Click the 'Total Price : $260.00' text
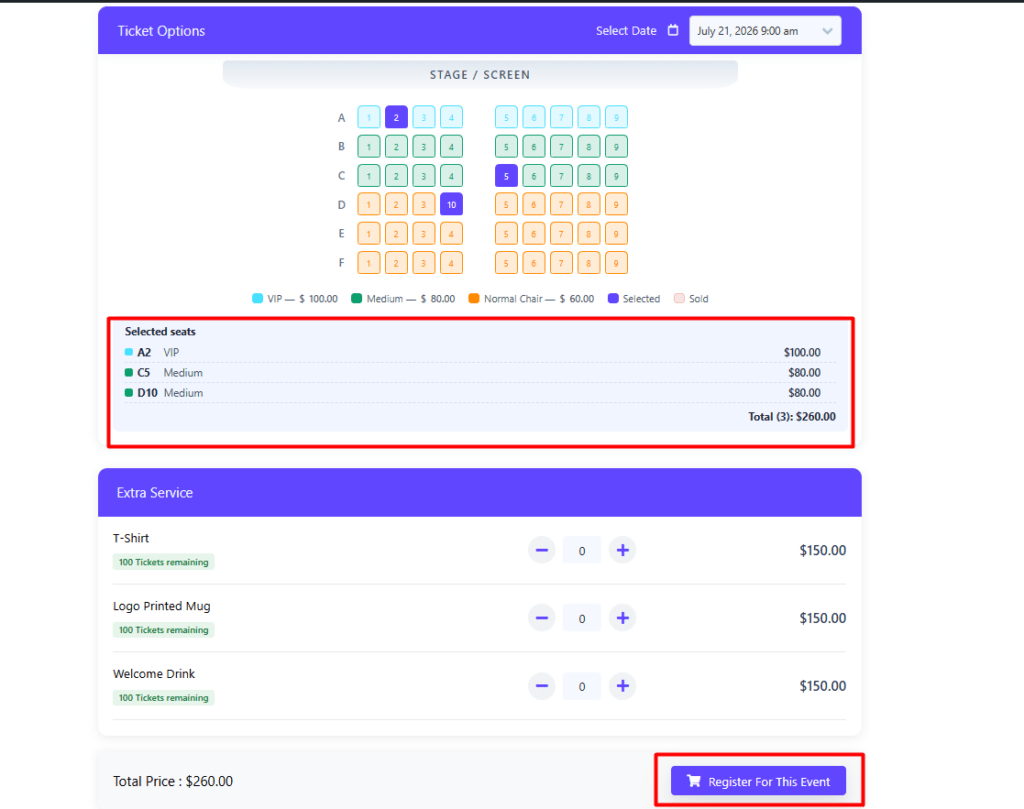Viewport: 1024px width, 809px height. click(x=173, y=781)
